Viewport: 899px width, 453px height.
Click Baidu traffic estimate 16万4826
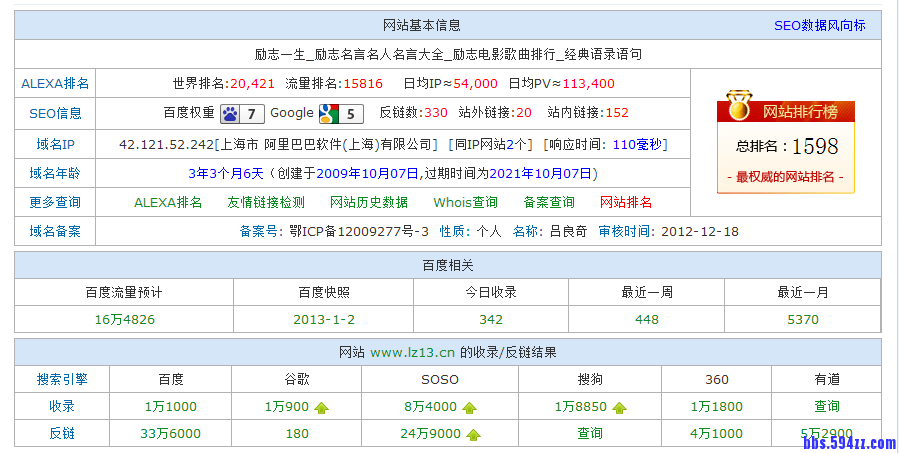124,319
